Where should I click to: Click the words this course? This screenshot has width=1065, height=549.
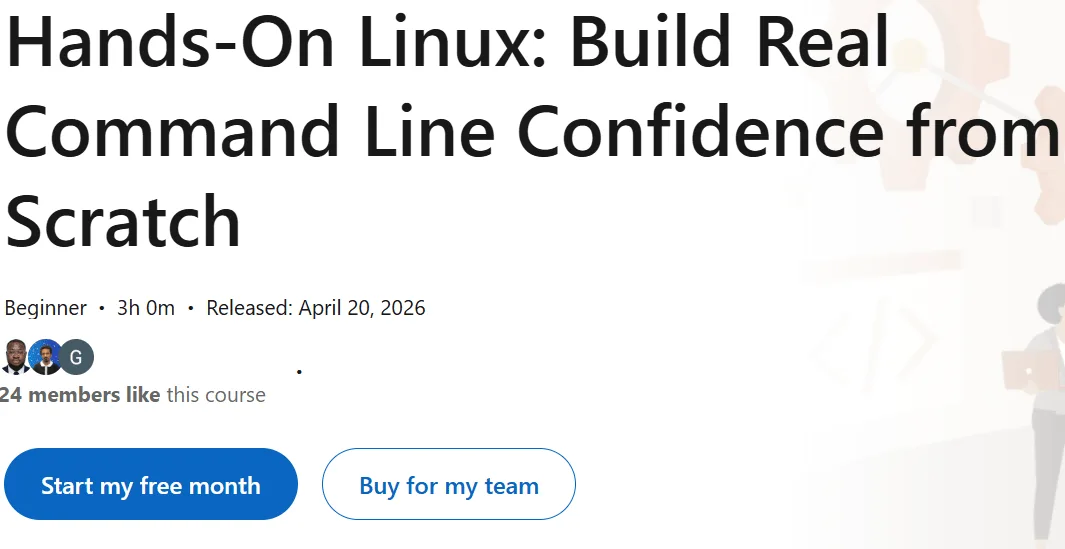216,395
